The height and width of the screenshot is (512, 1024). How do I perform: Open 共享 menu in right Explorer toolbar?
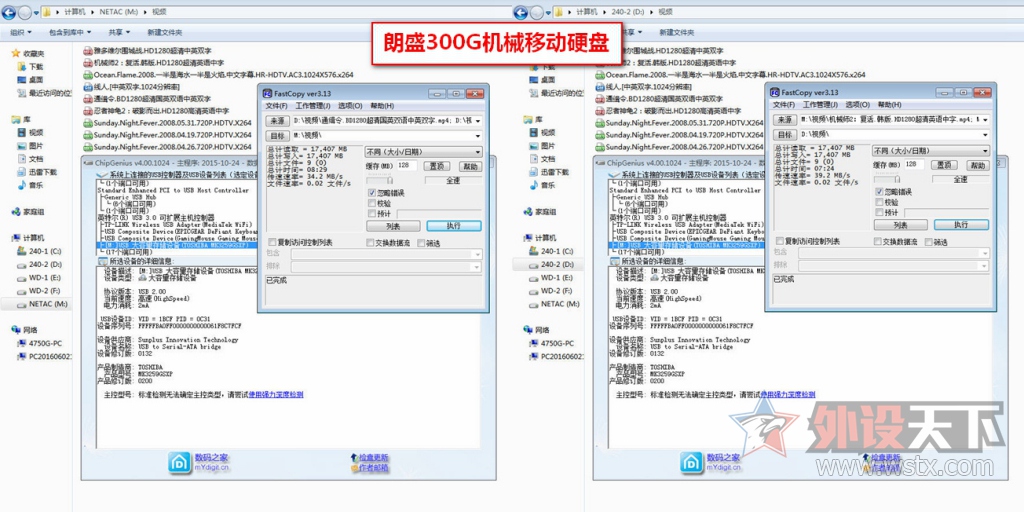[632, 32]
